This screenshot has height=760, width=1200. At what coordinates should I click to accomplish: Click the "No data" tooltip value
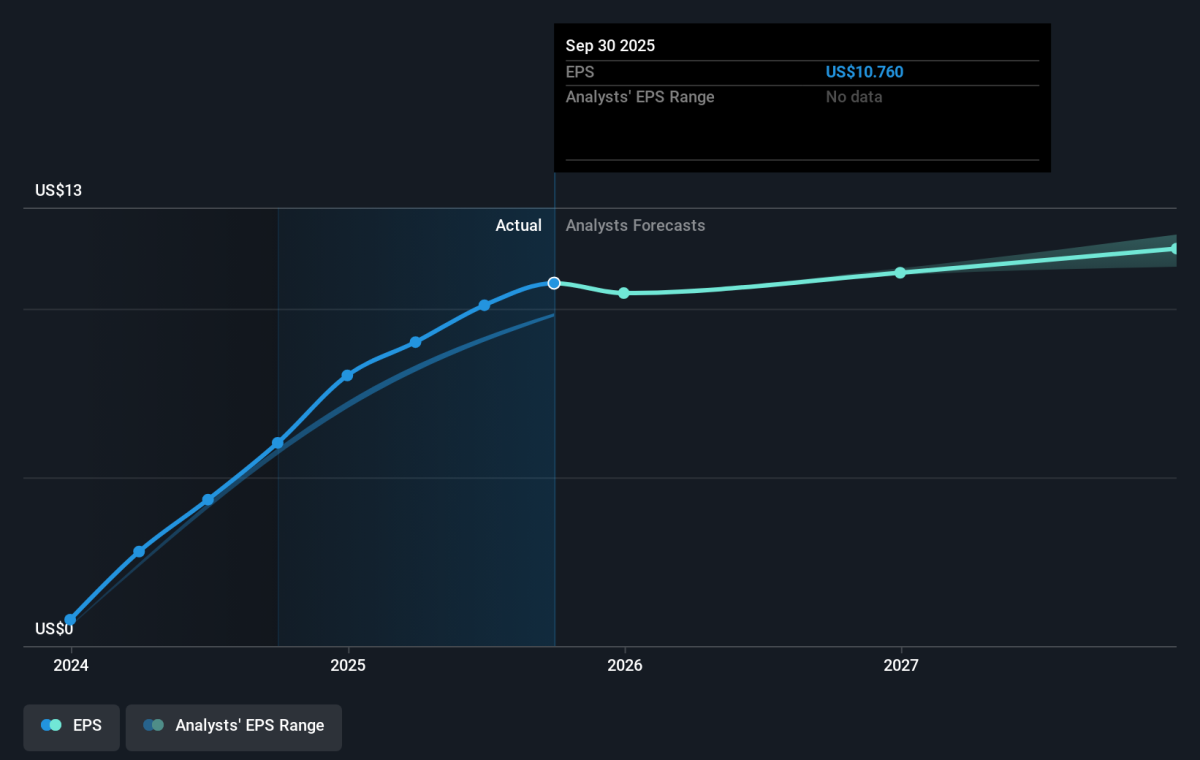point(854,97)
